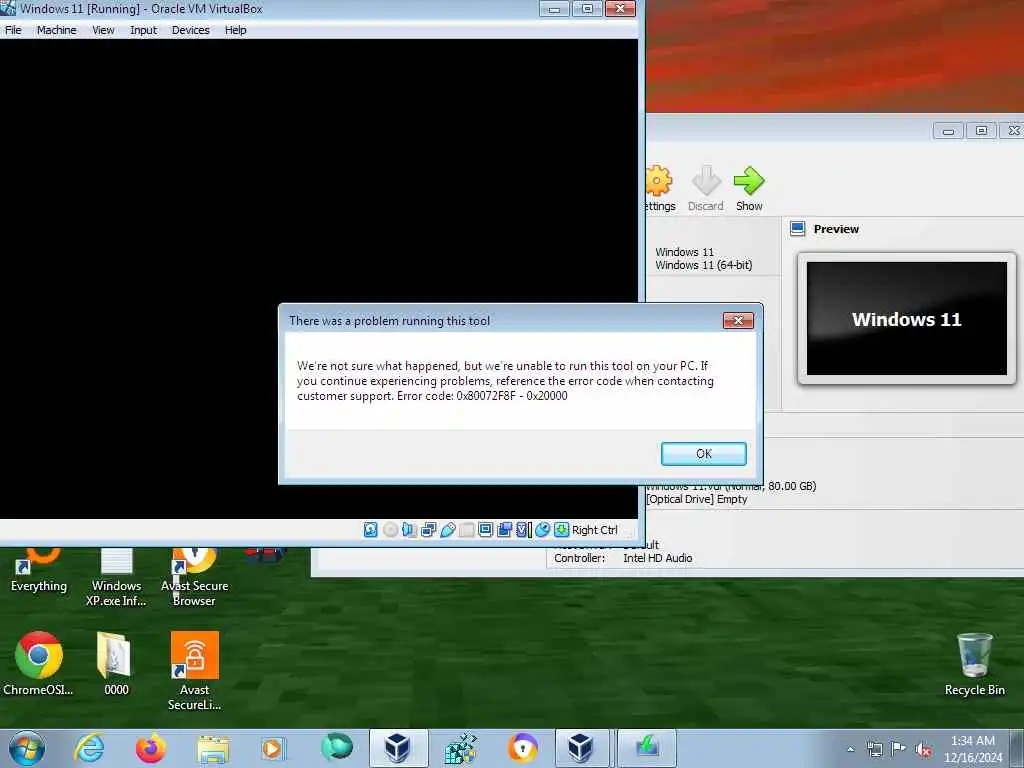Screen dimensions: 1024x768
Task: Select the ChromeOSI... desktop icon
Action: [39, 663]
